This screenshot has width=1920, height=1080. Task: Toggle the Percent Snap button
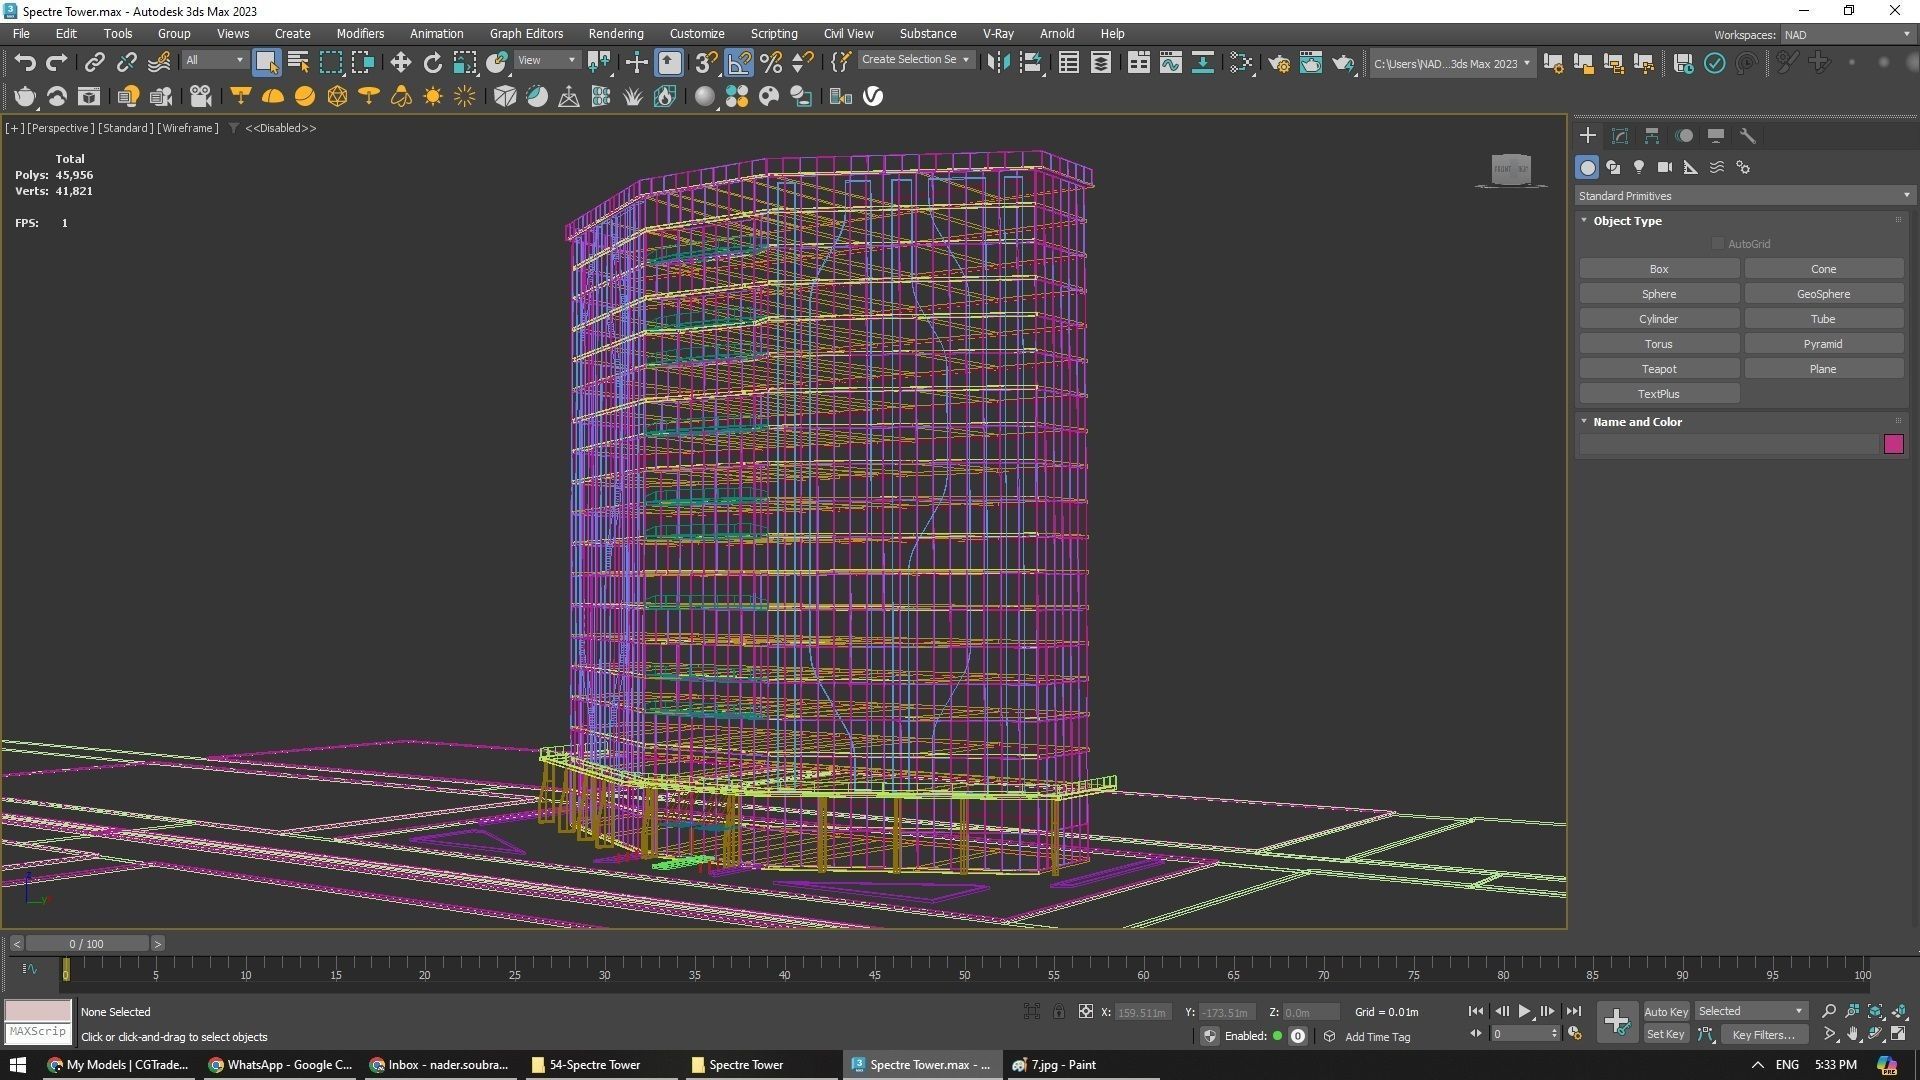pos(771,63)
